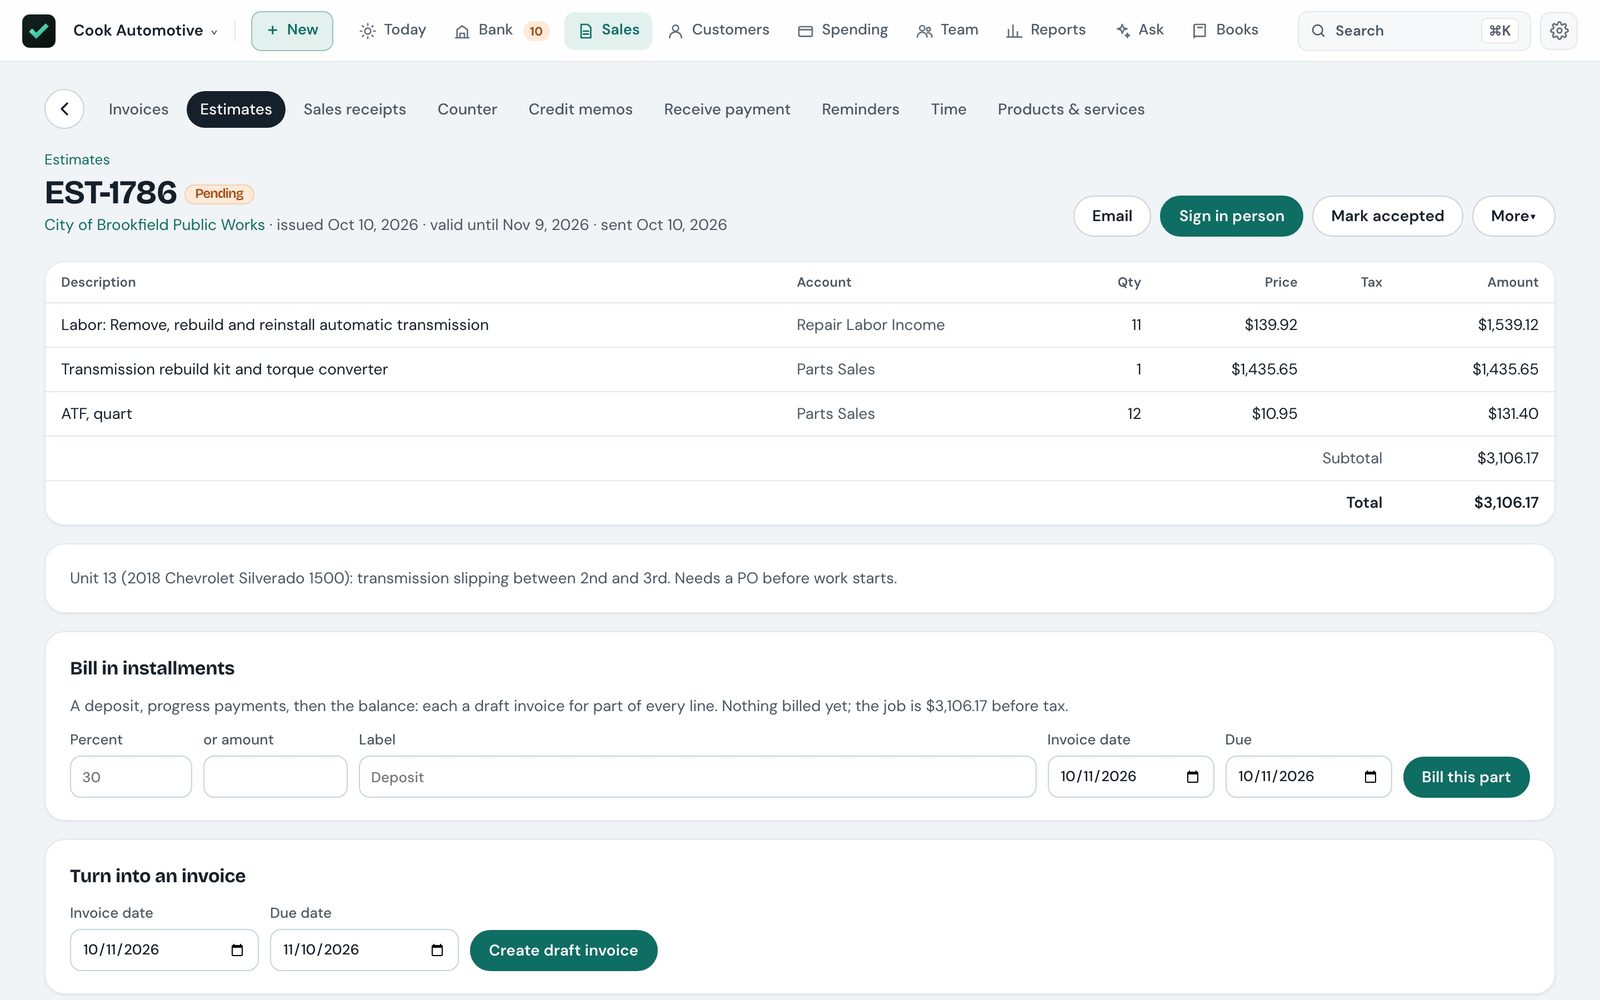The height and width of the screenshot is (1000, 1600).
Task: Click the Cook Automotive checkmark logo
Action: pos(39,31)
